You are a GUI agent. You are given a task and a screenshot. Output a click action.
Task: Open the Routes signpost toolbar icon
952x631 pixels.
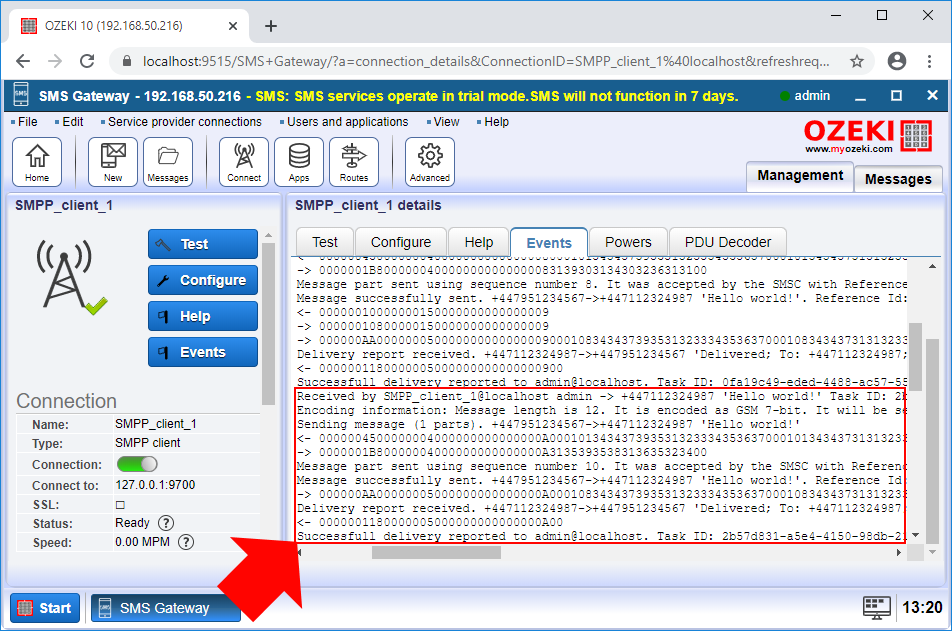[354, 162]
